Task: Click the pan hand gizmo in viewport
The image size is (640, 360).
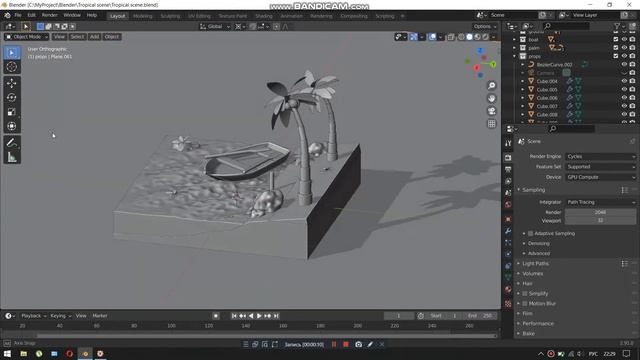Action: pos(492,98)
